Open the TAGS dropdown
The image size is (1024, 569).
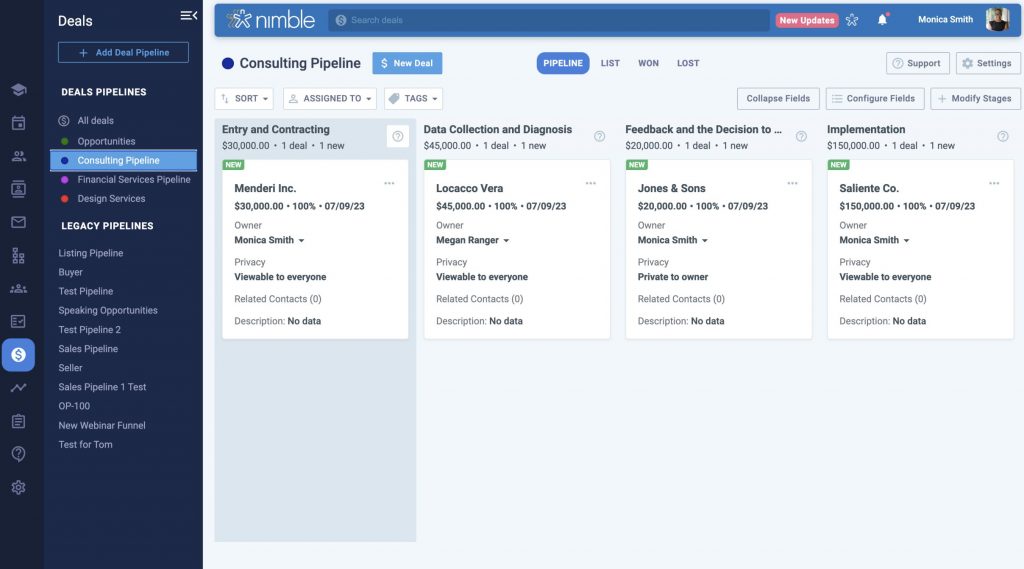click(x=413, y=99)
